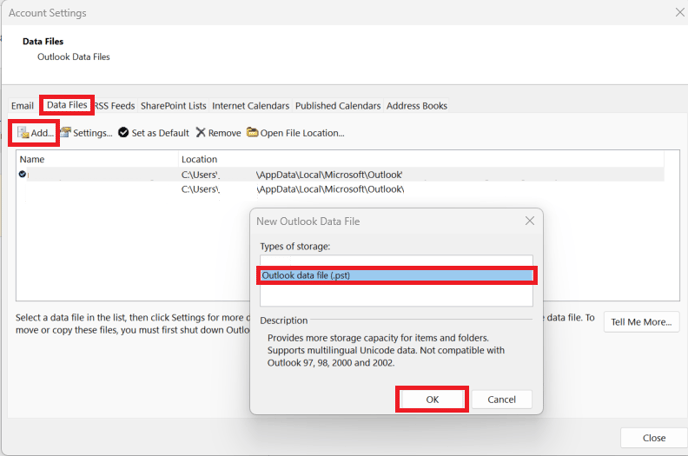Click Close in Account Settings
This screenshot has height=456, width=688.
[x=654, y=438]
